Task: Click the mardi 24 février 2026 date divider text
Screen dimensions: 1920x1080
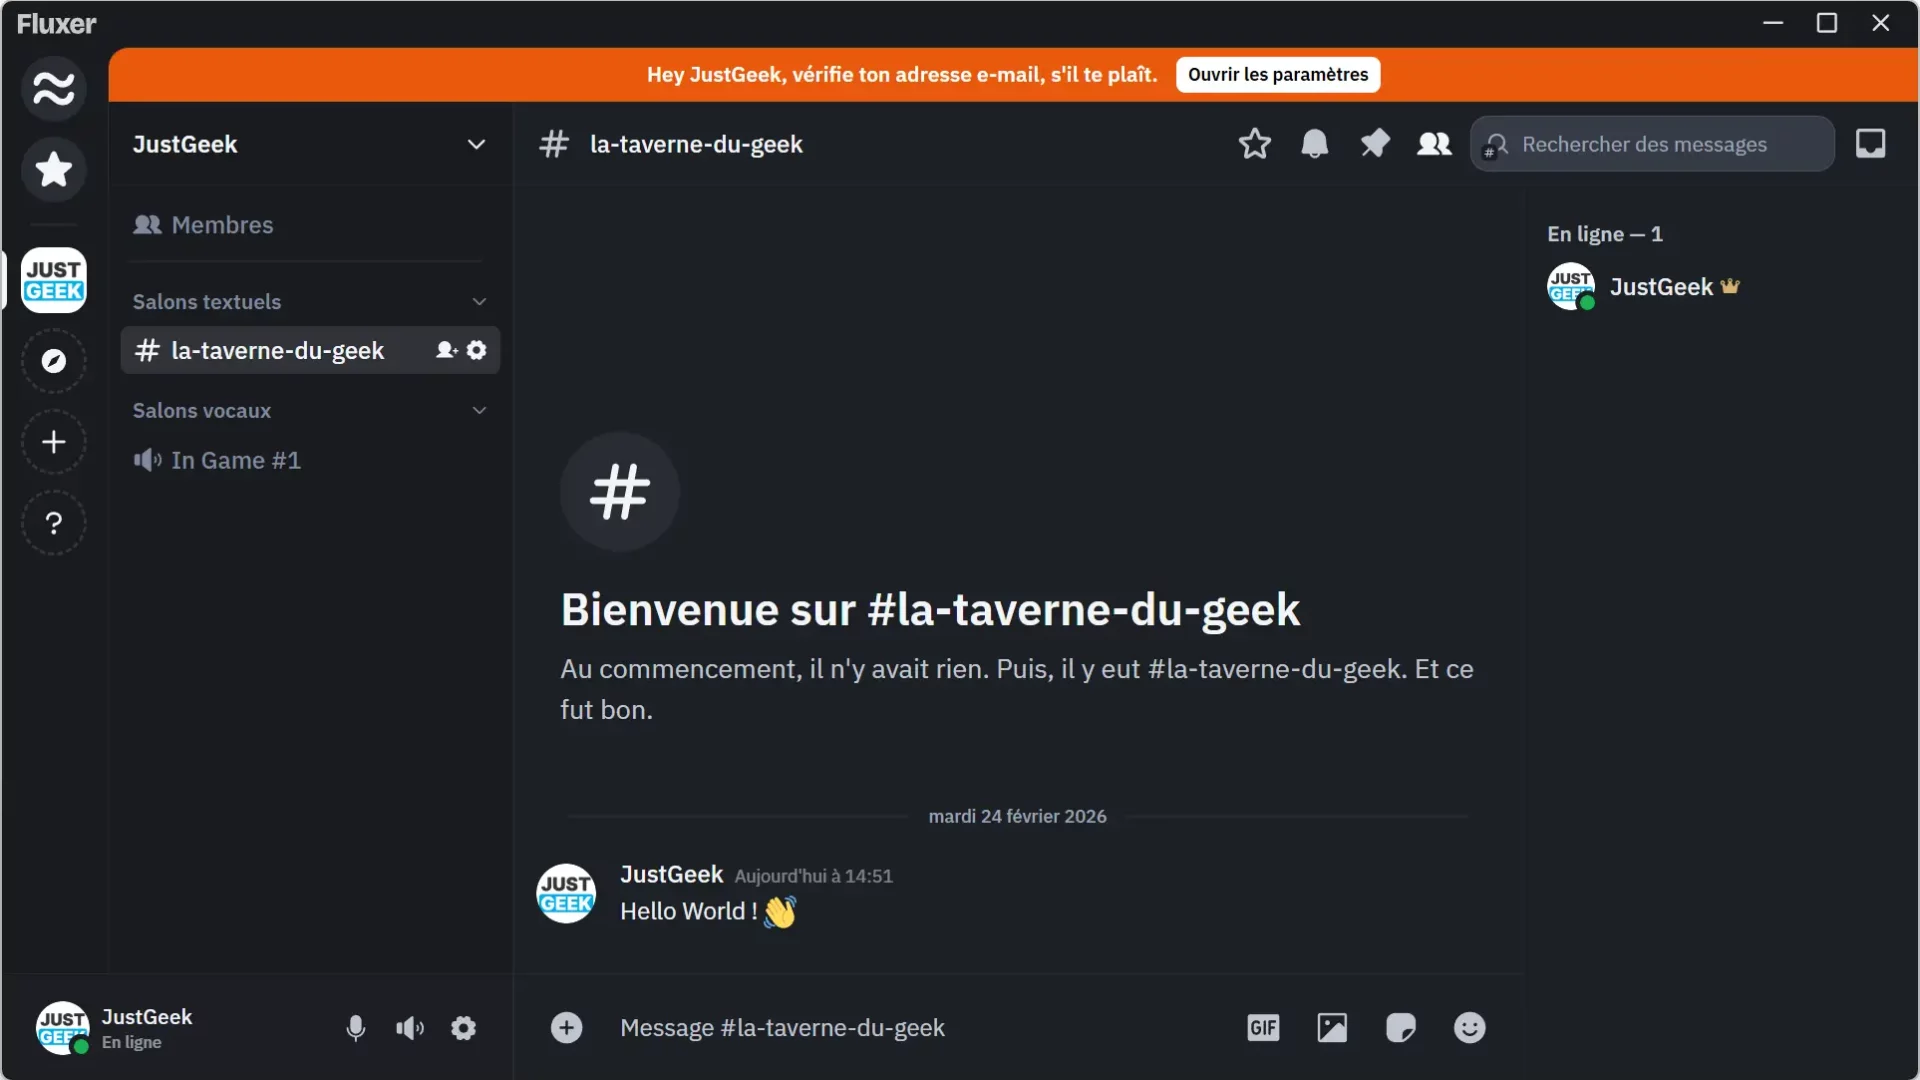Action: click(1017, 817)
